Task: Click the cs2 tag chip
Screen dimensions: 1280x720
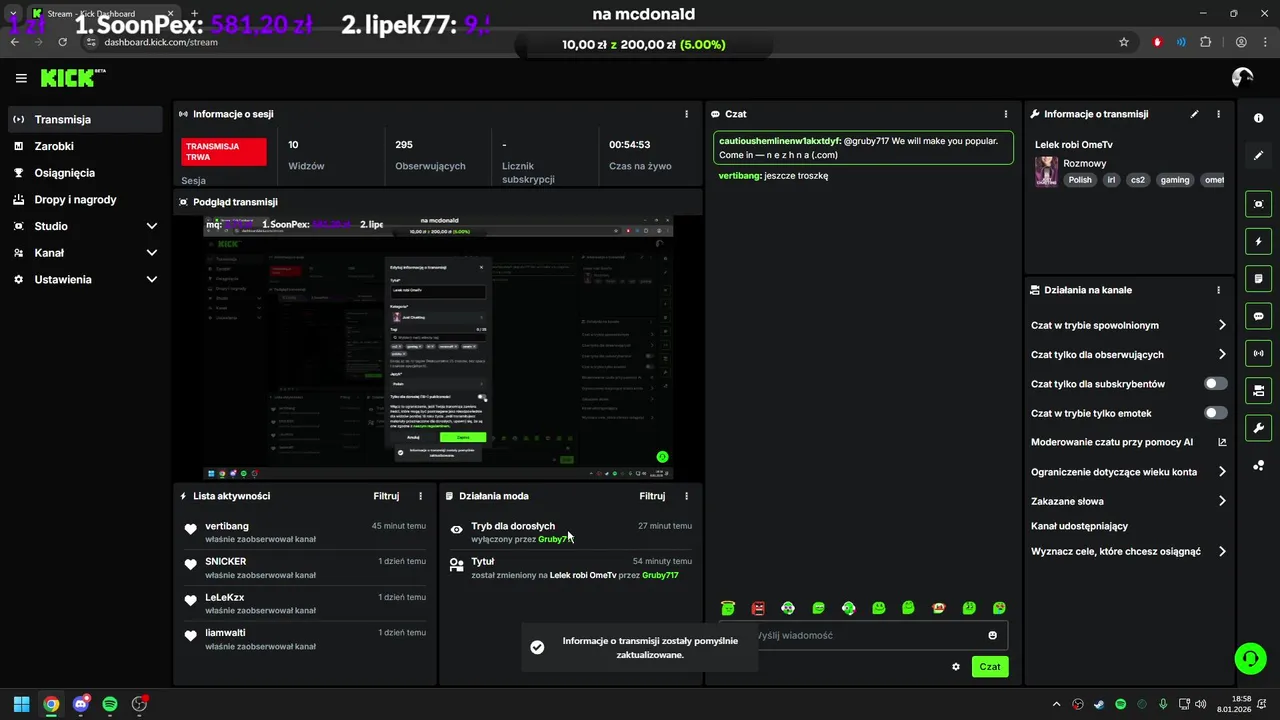Action: 1138,180
